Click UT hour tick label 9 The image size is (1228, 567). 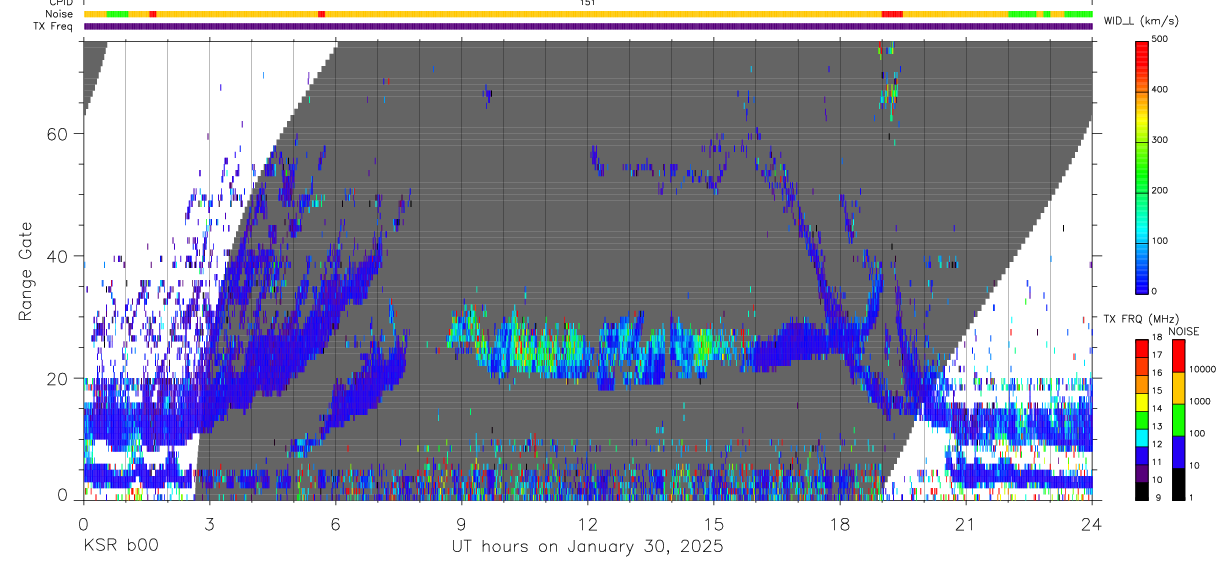coord(461,523)
